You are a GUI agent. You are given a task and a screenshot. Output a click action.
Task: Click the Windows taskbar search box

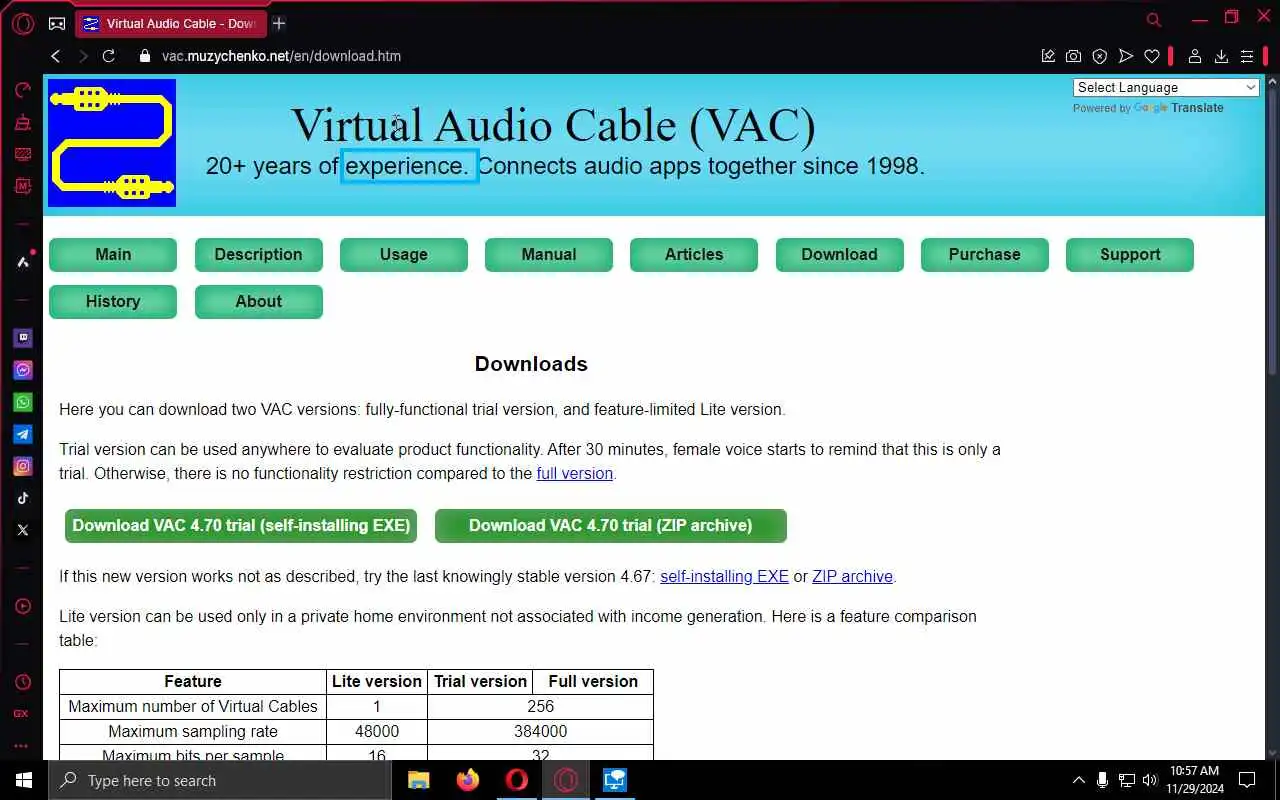[x=218, y=780]
